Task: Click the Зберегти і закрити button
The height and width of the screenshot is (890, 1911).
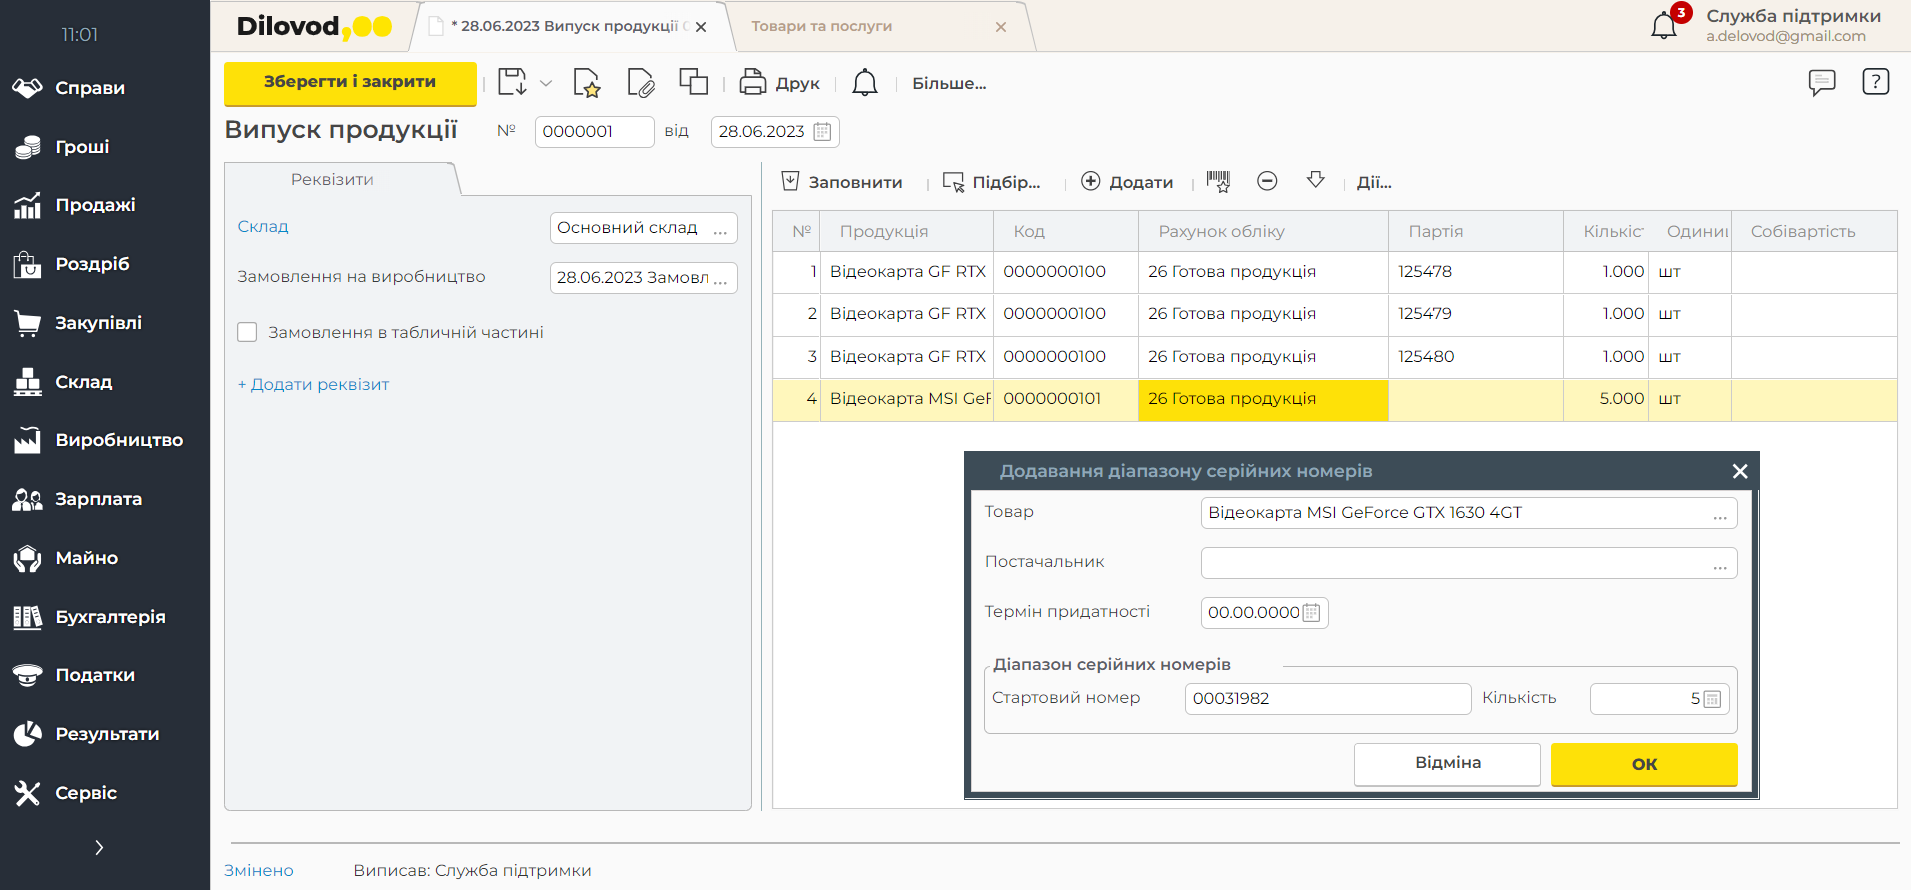Action: tap(350, 83)
